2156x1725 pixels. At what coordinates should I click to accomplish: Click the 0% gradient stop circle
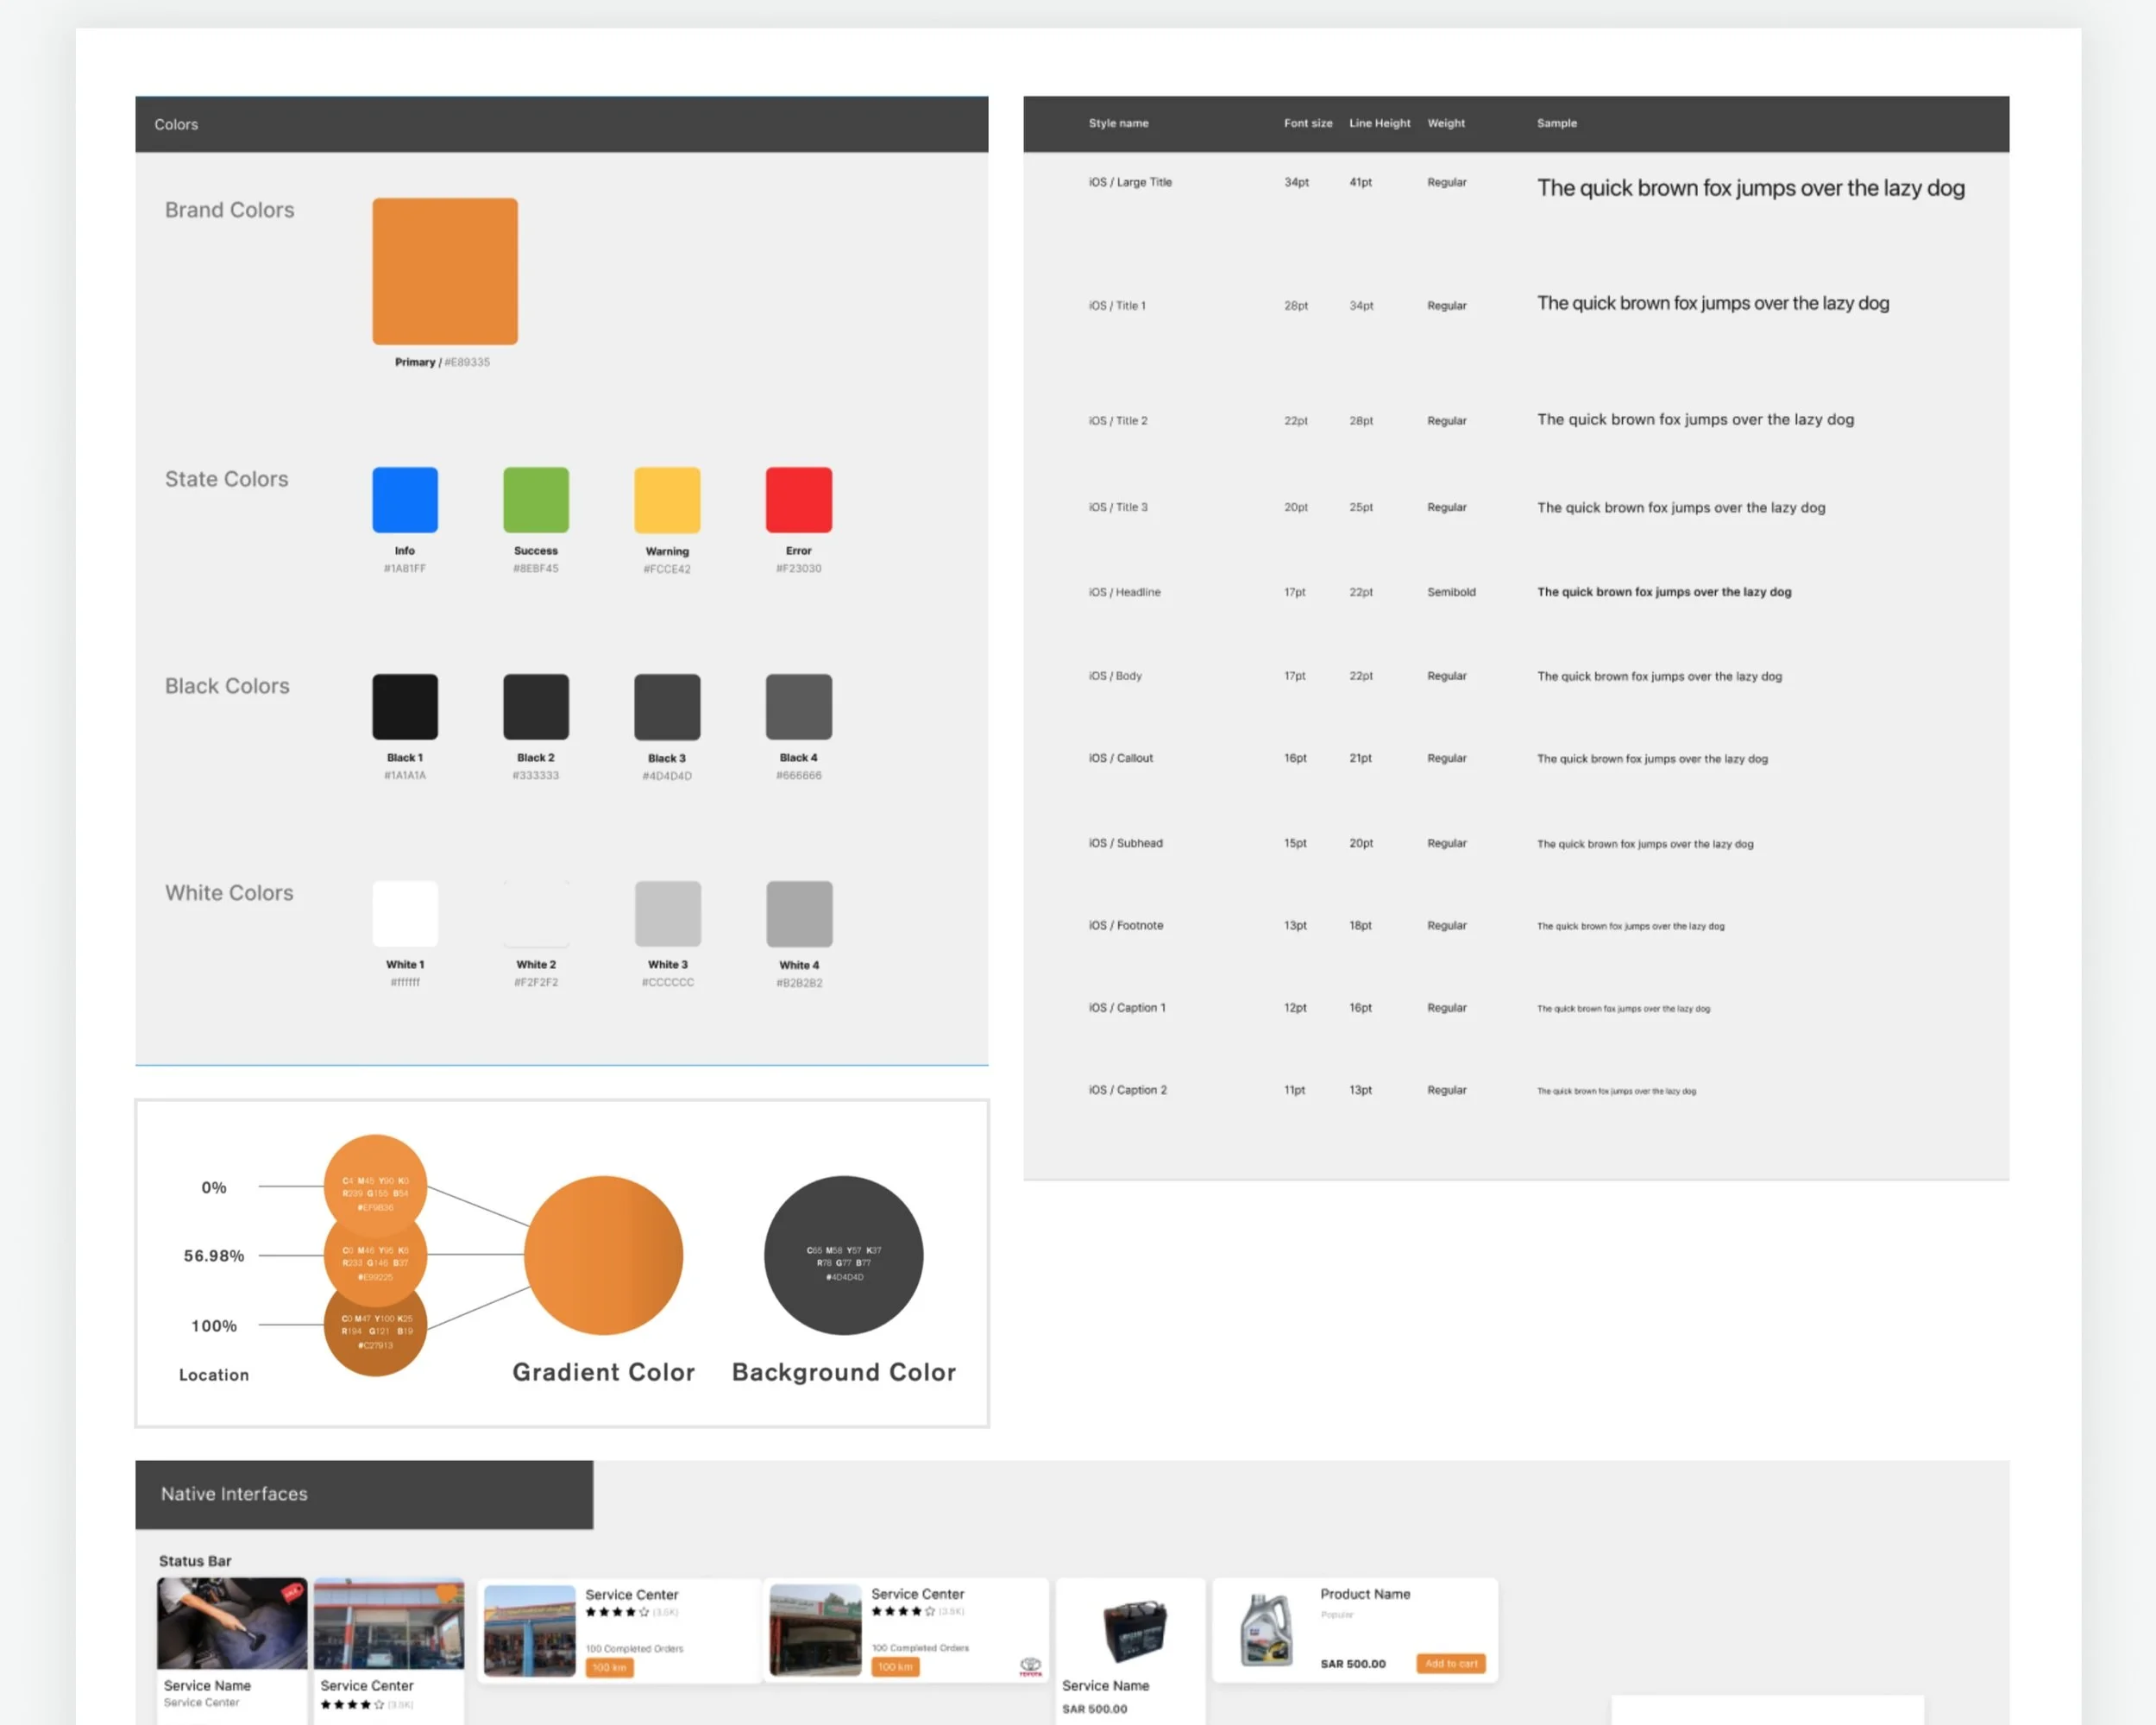tap(375, 1180)
